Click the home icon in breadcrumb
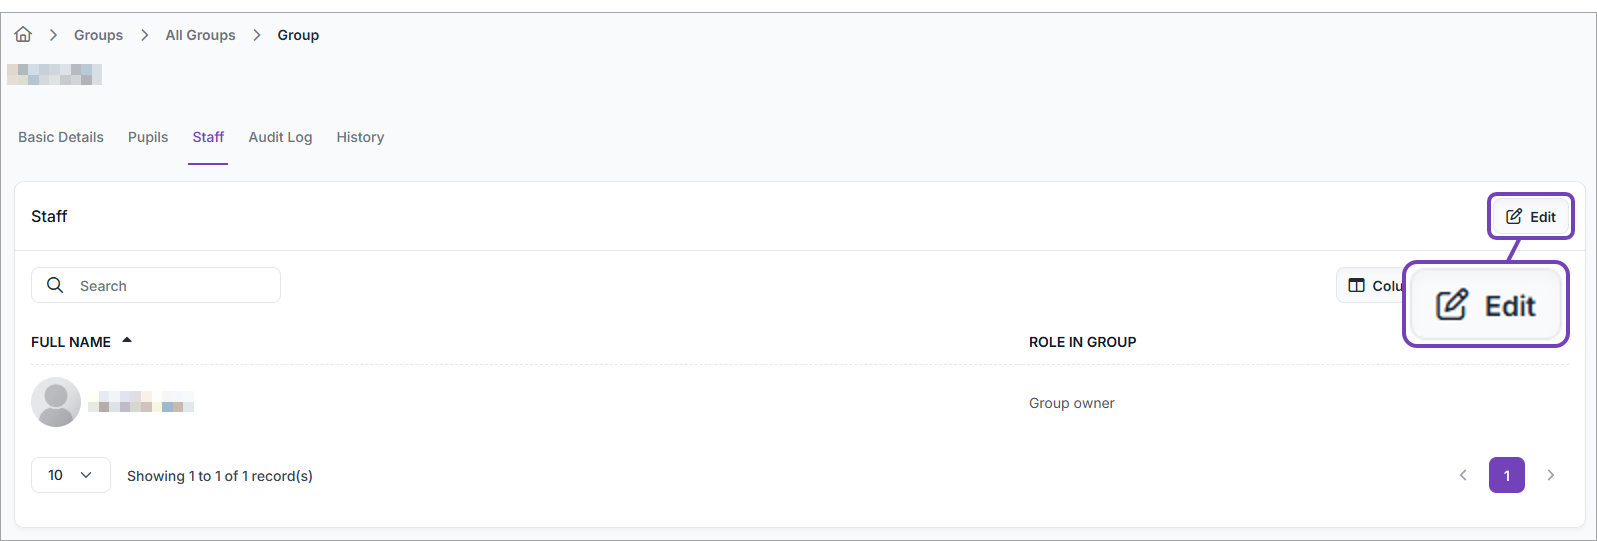 tap(23, 35)
